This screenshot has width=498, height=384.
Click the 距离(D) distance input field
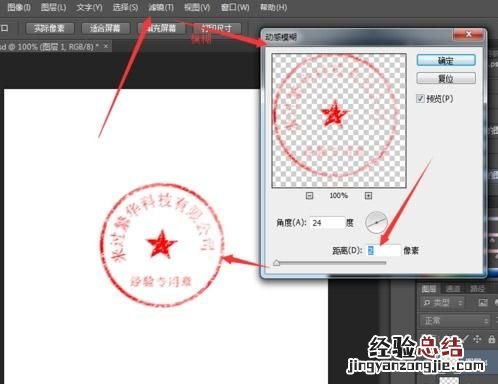click(383, 250)
